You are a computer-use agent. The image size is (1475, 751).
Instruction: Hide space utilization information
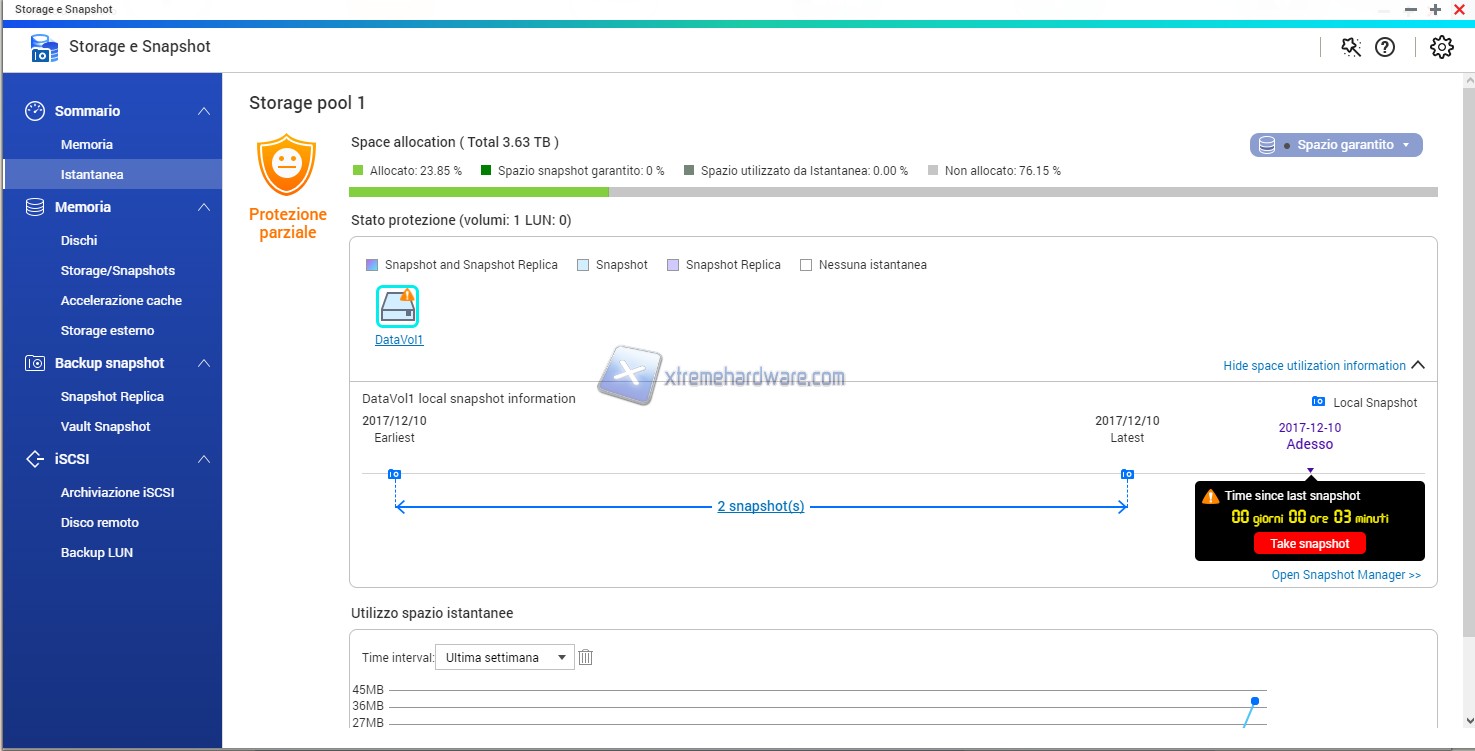click(x=1323, y=366)
